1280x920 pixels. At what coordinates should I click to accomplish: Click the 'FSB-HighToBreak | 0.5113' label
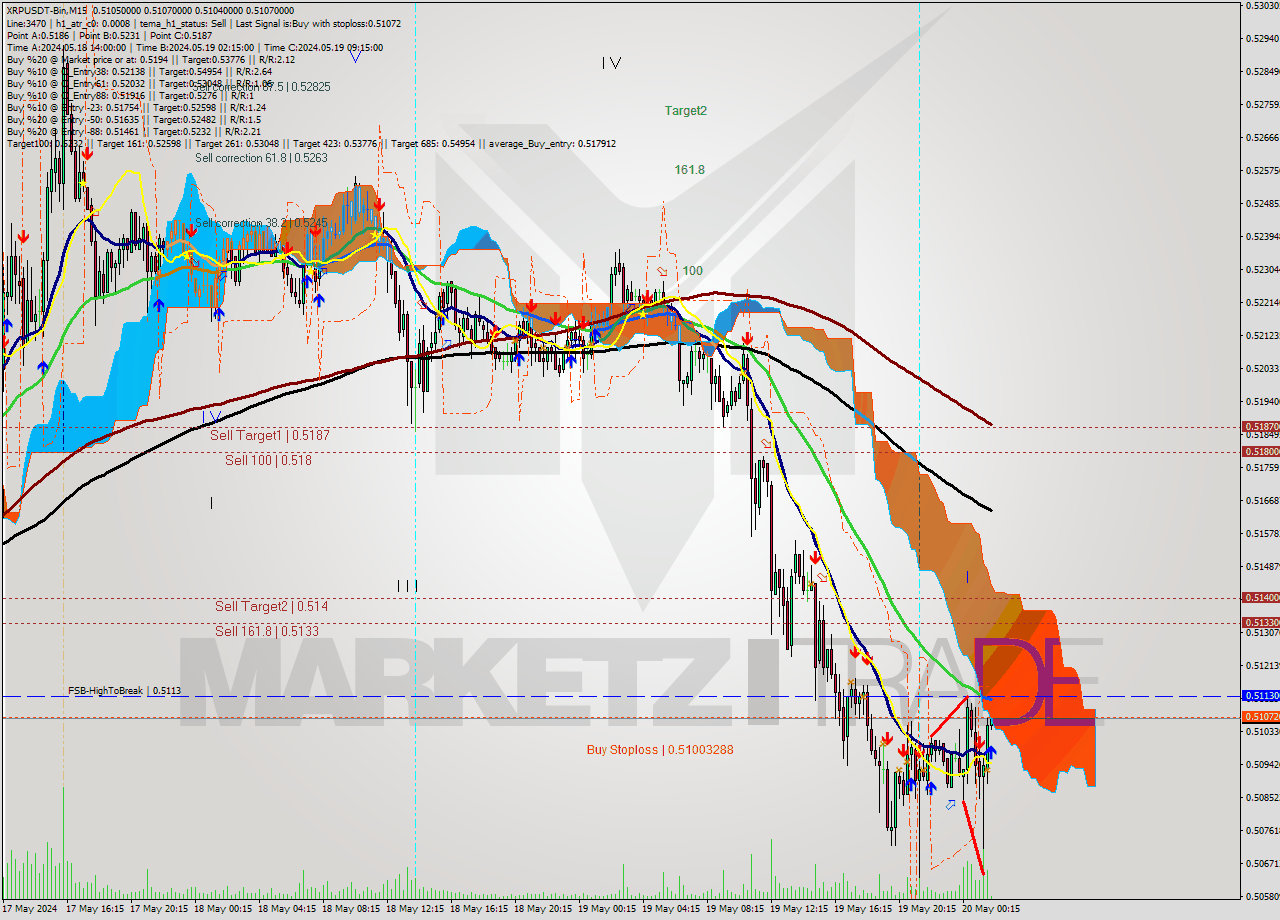click(124, 691)
